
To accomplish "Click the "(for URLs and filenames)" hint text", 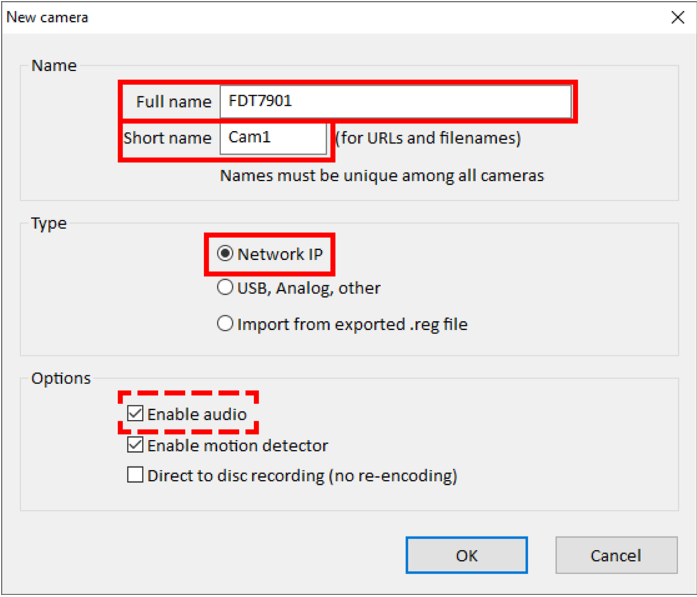I will tap(428, 138).
